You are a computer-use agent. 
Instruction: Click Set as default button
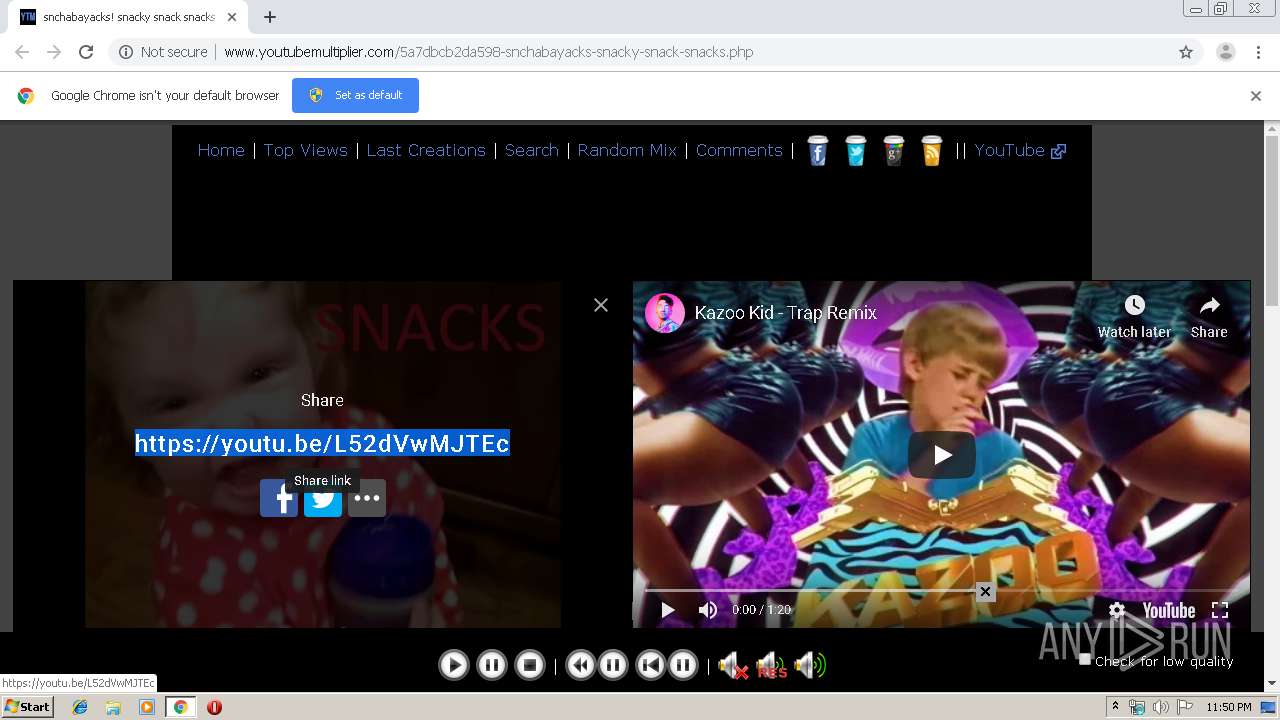(355, 95)
